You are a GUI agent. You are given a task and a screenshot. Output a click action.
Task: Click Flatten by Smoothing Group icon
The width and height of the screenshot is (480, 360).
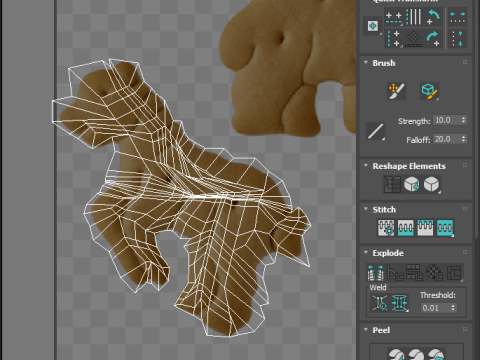pos(414,272)
